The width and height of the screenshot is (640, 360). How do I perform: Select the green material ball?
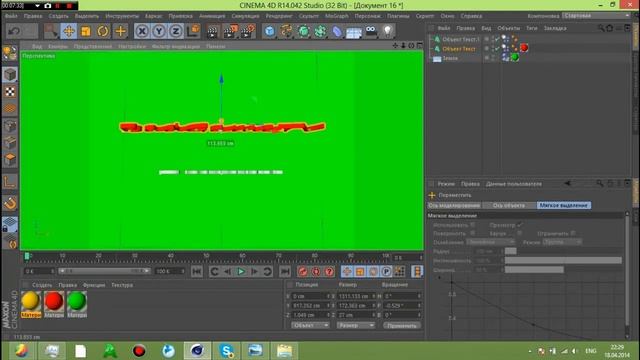[x=77, y=301]
